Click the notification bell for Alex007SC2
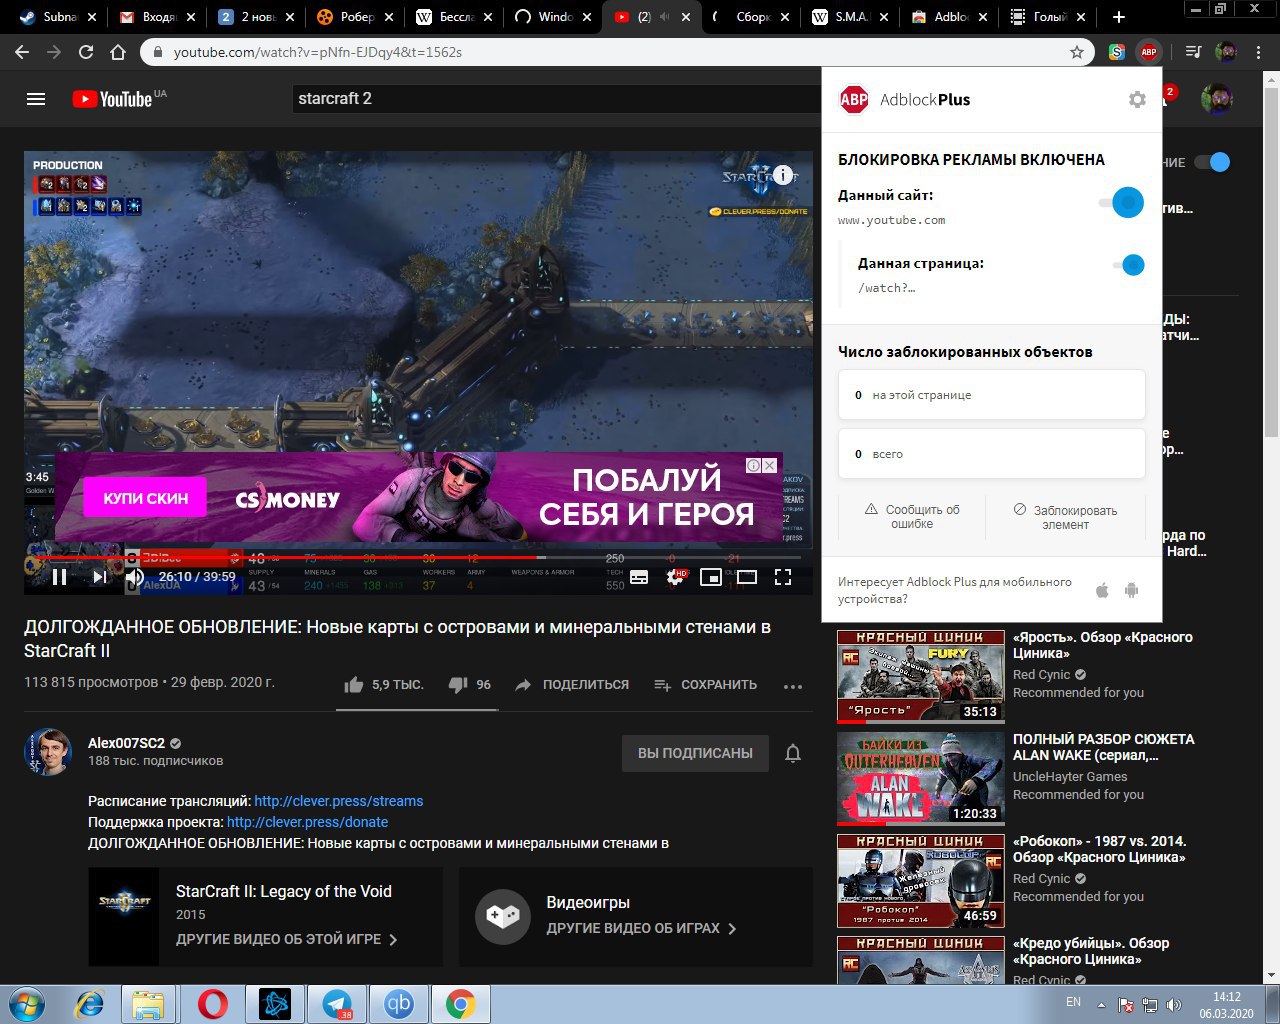 point(793,753)
